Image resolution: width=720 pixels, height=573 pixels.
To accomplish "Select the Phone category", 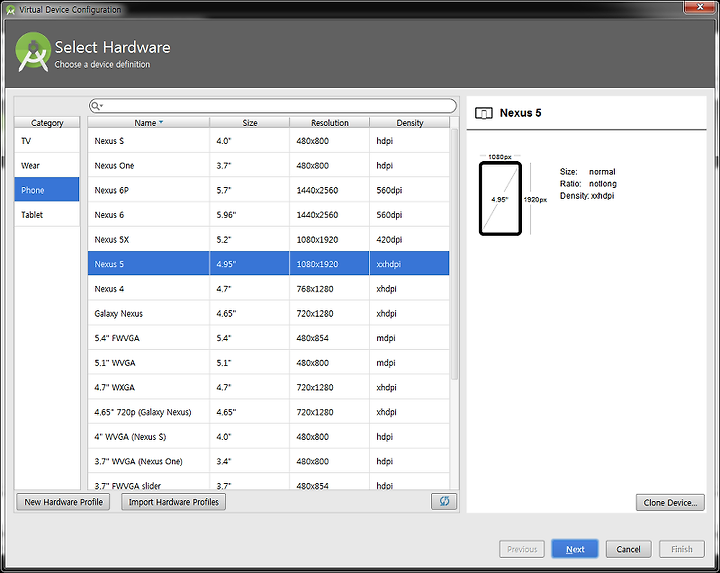I will click(47, 190).
